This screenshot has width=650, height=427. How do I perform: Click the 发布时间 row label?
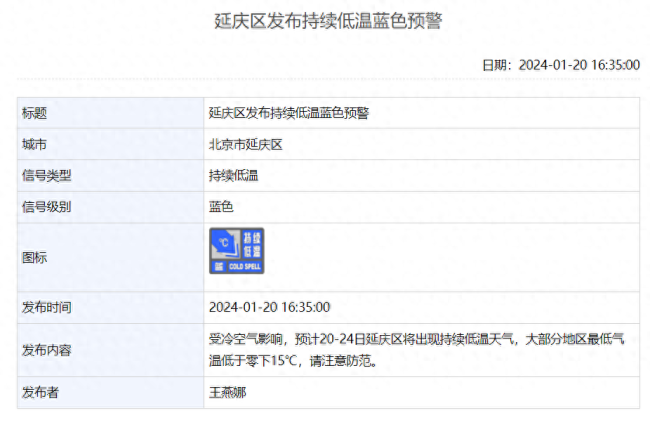47,307
